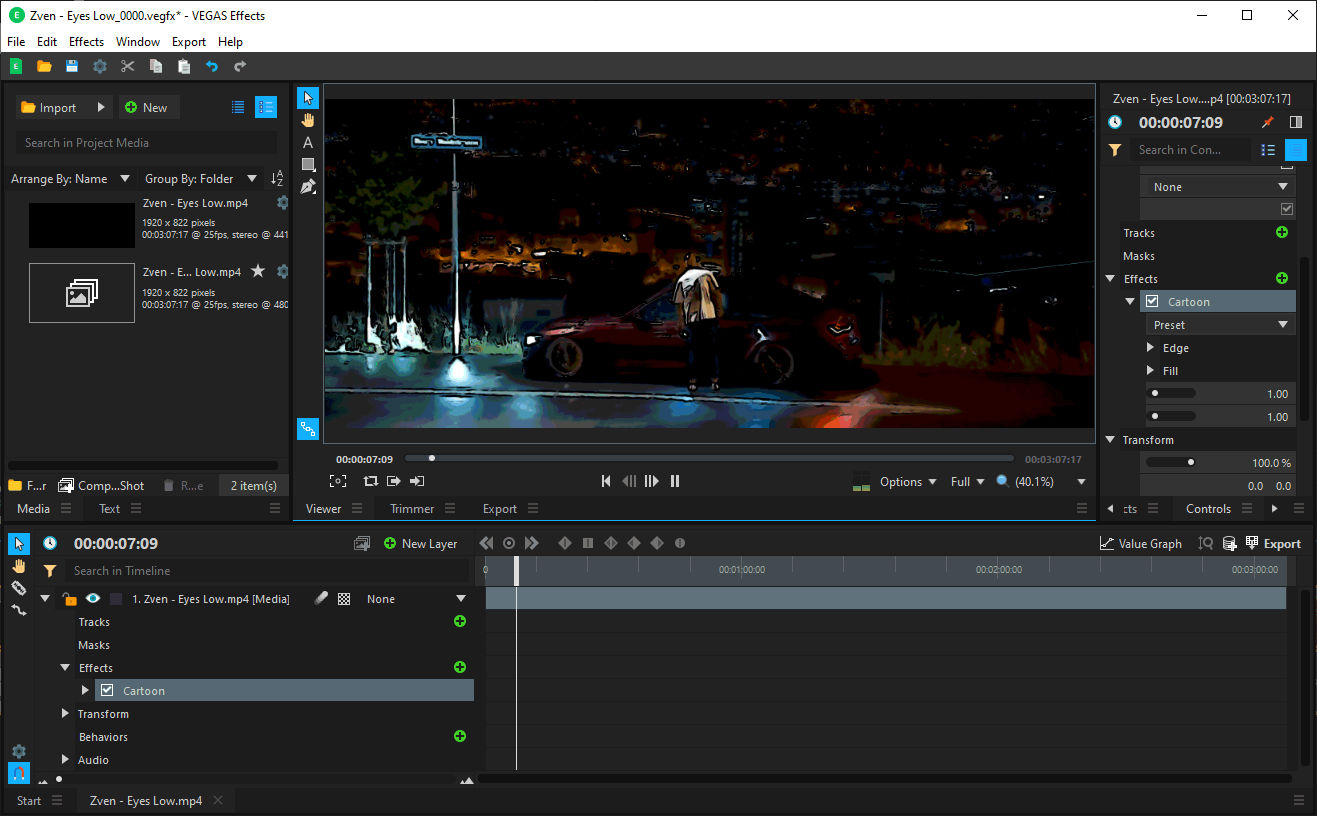The image size is (1317, 816).
Task: Open the Value Graph view
Action: pyautogui.click(x=1140, y=543)
